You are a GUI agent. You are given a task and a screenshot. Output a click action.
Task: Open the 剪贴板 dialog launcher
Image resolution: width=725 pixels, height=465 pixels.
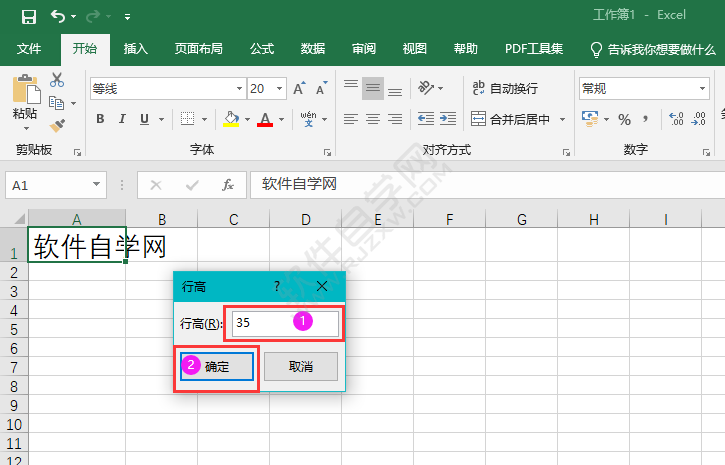tap(77, 152)
